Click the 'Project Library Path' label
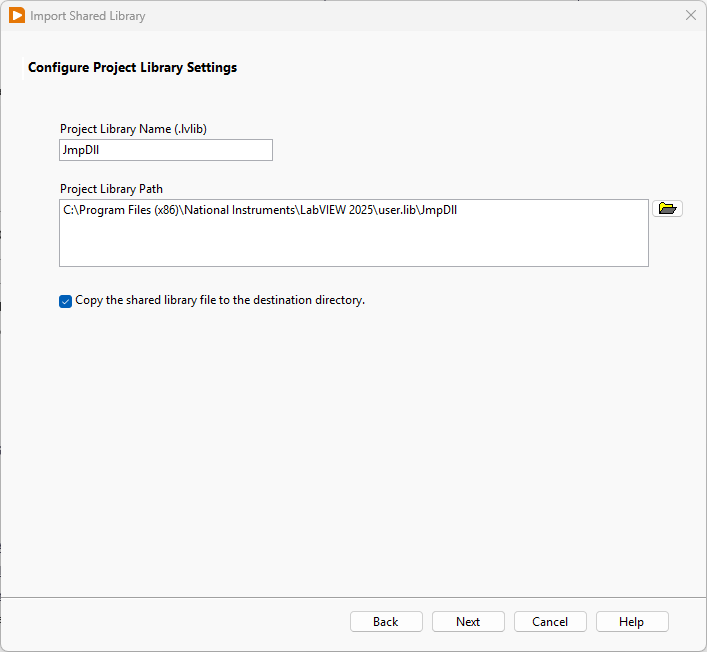This screenshot has width=707, height=652. [111, 189]
